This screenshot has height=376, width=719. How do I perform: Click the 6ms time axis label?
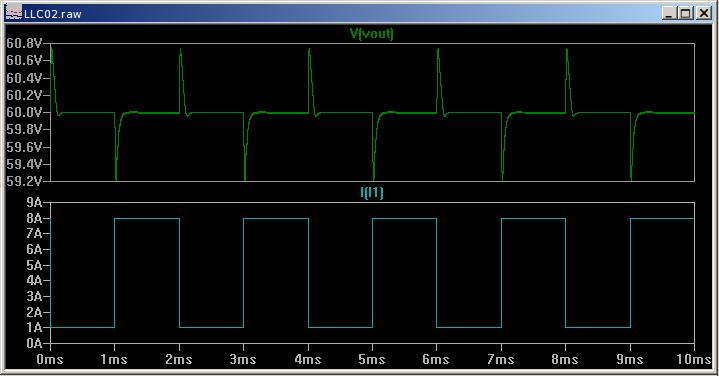pyautogui.click(x=436, y=359)
